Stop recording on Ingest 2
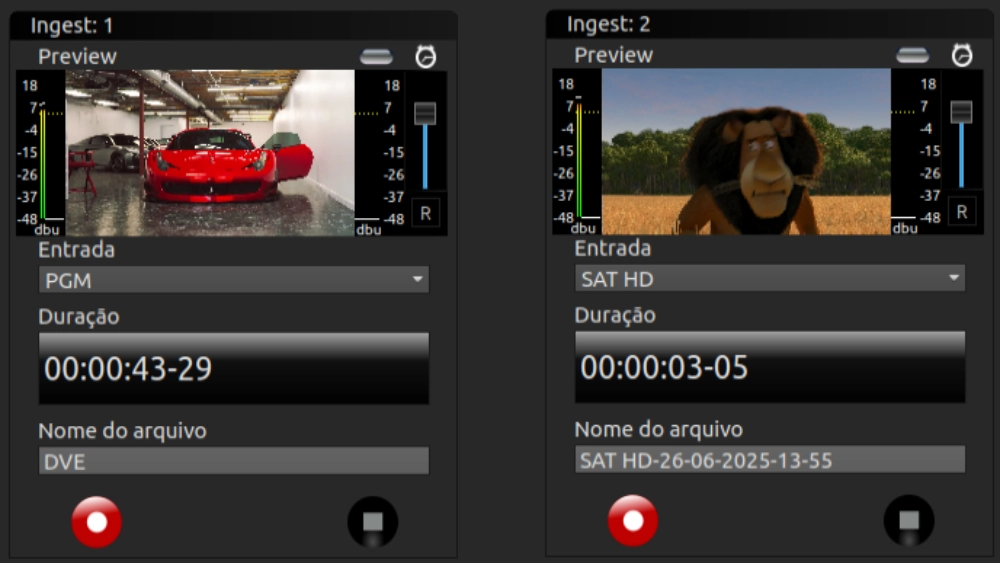This screenshot has height=563, width=1000. [909, 520]
